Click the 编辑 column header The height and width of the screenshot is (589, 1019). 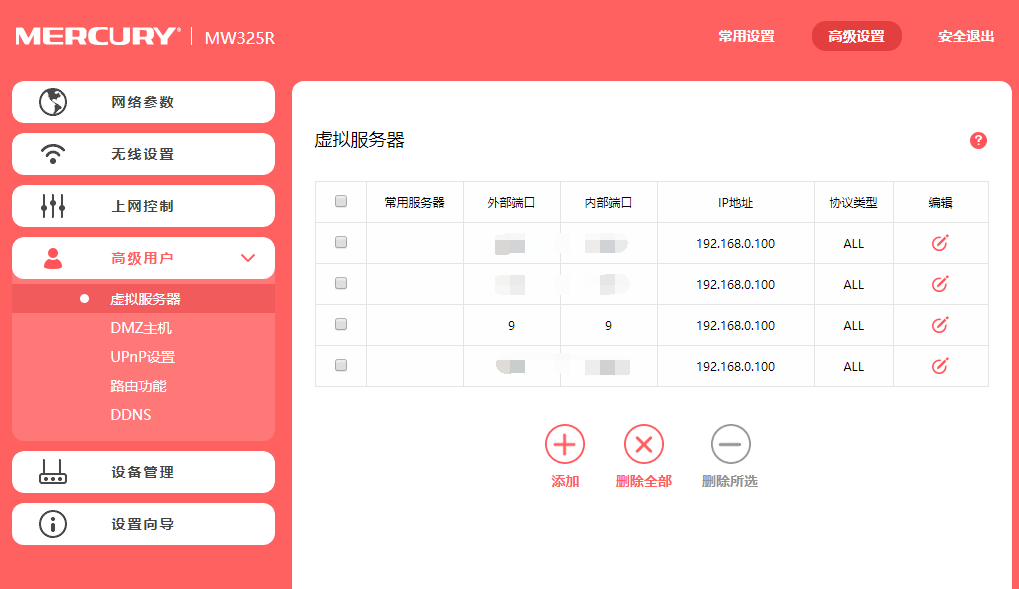(x=940, y=202)
